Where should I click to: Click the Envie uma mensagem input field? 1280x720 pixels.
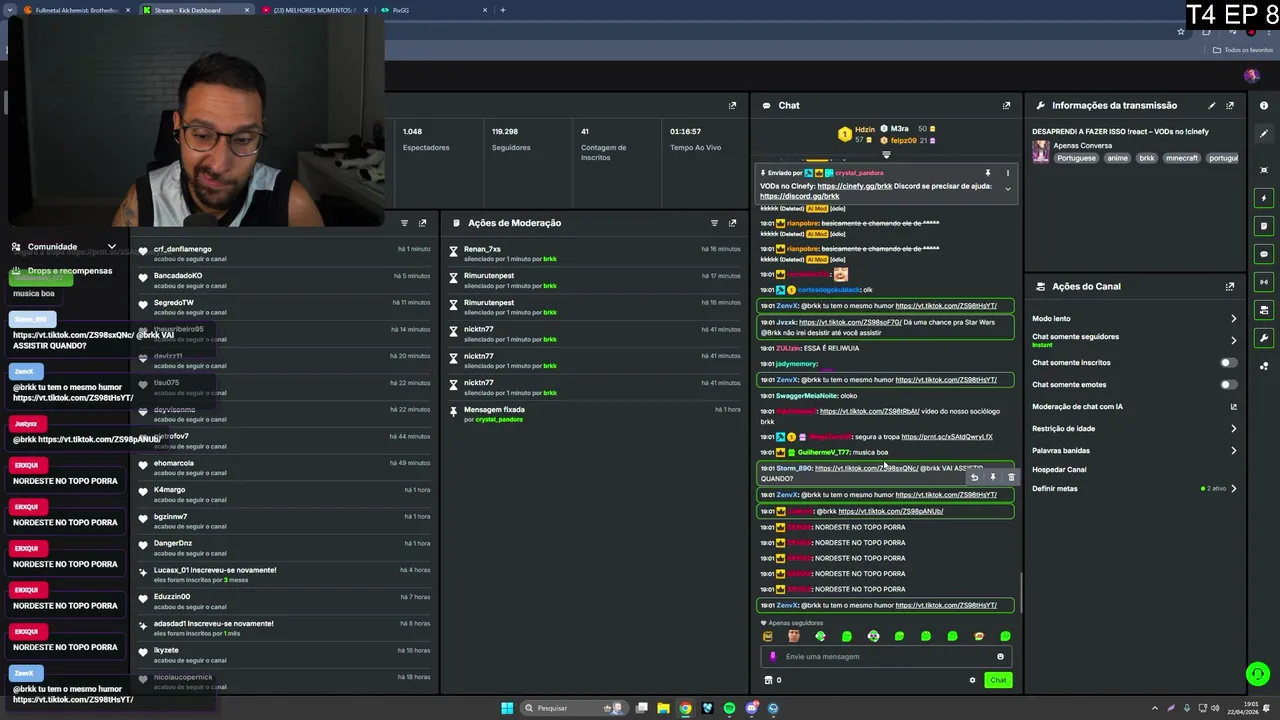click(x=886, y=657)
